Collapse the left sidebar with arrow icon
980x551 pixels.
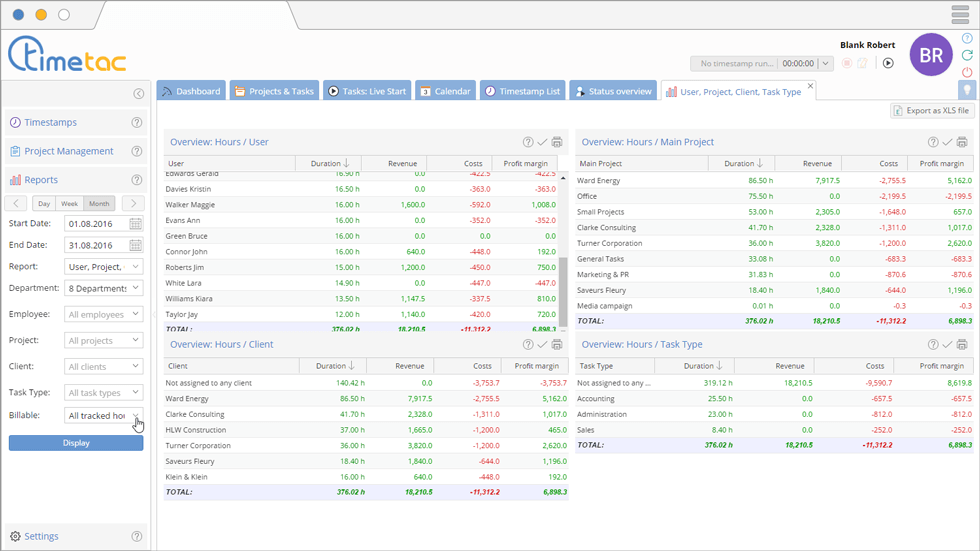[x=139, y=94]
